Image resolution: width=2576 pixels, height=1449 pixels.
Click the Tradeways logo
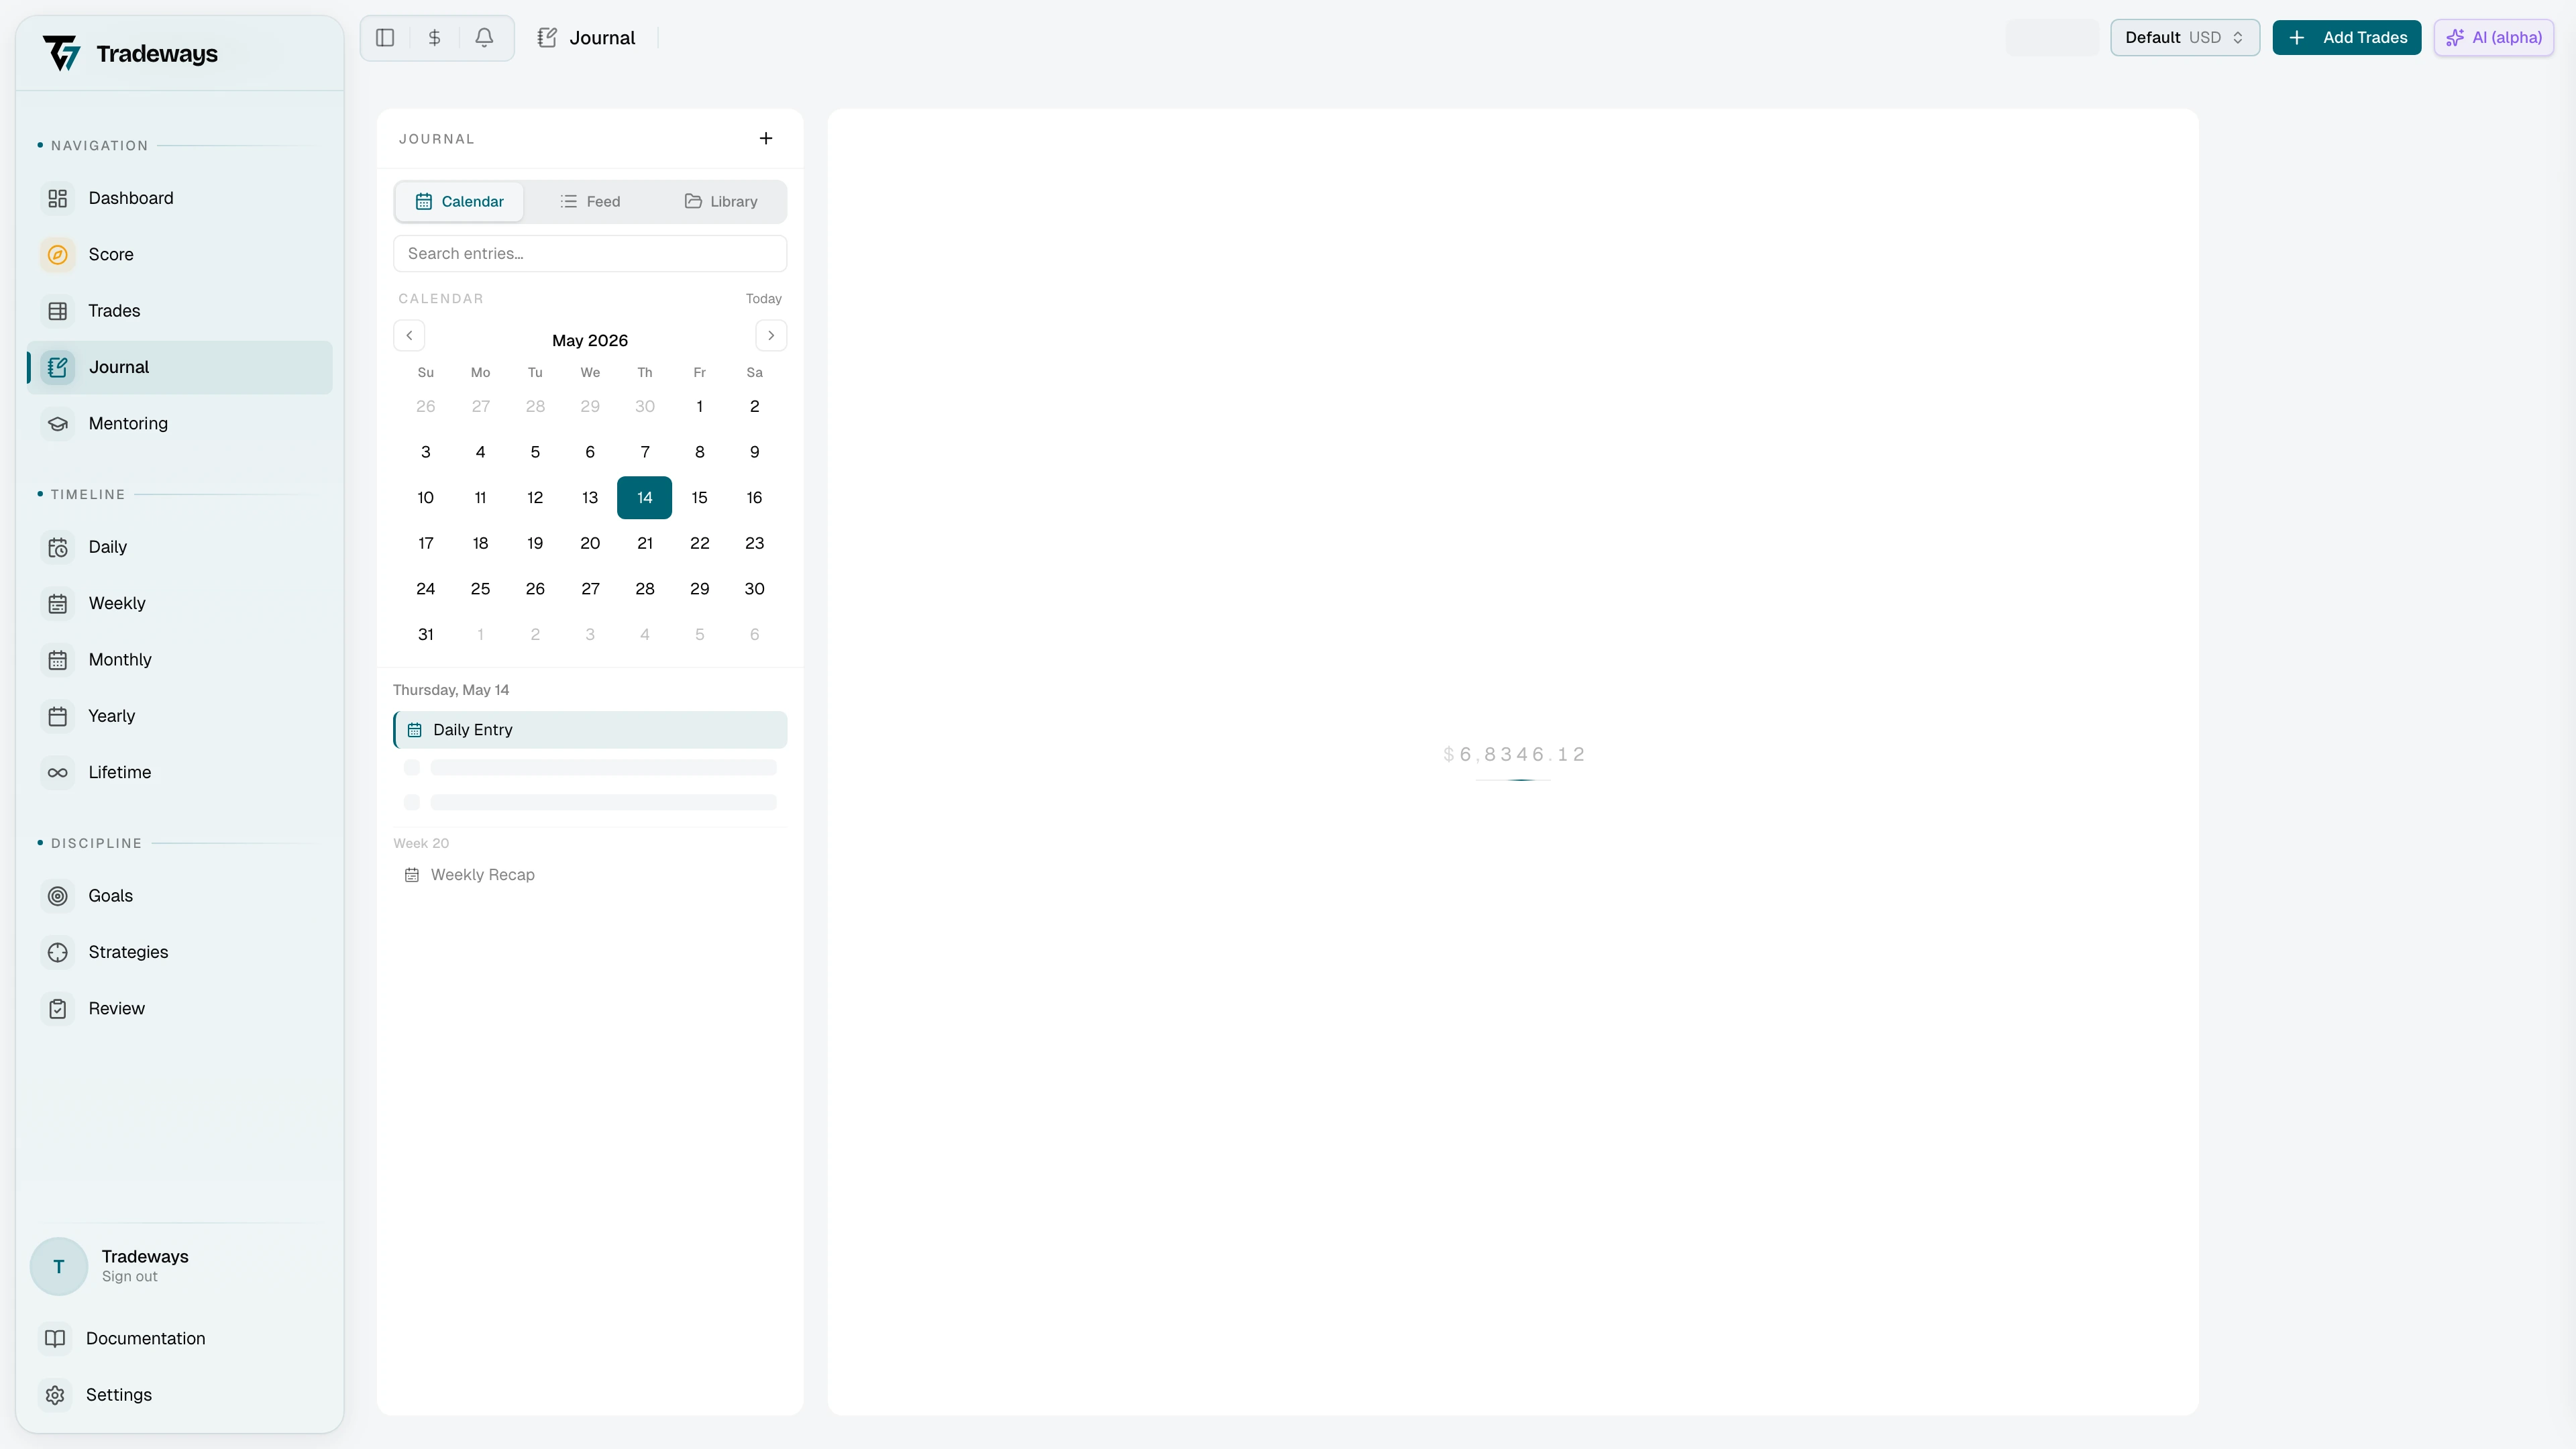click(131, 53)
